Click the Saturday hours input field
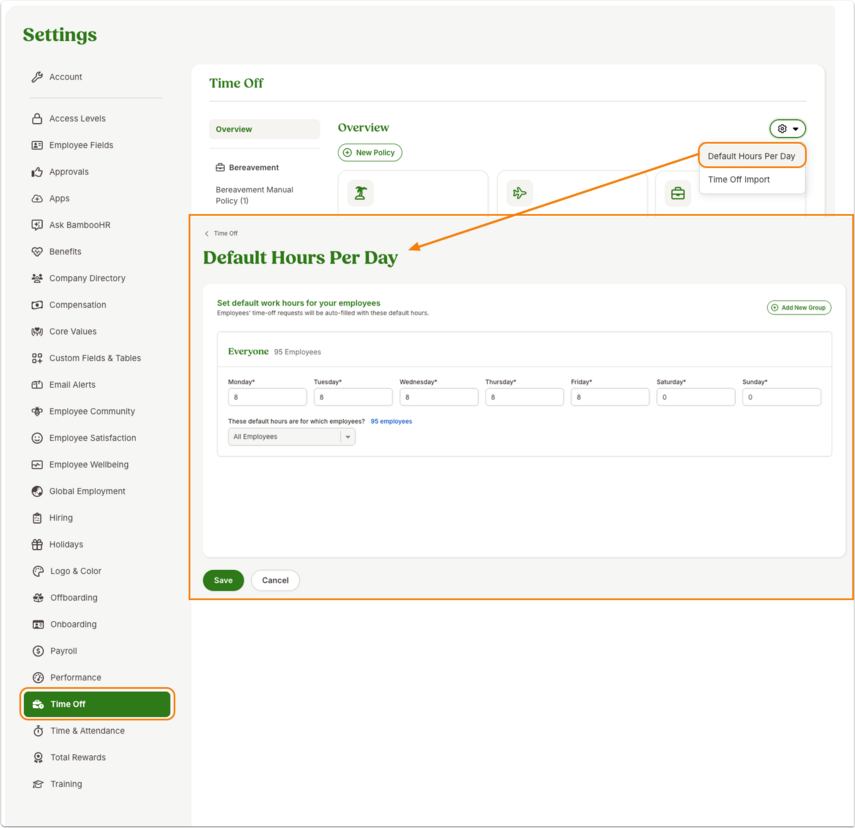This screenshot has height=828, width=855. 696,397
